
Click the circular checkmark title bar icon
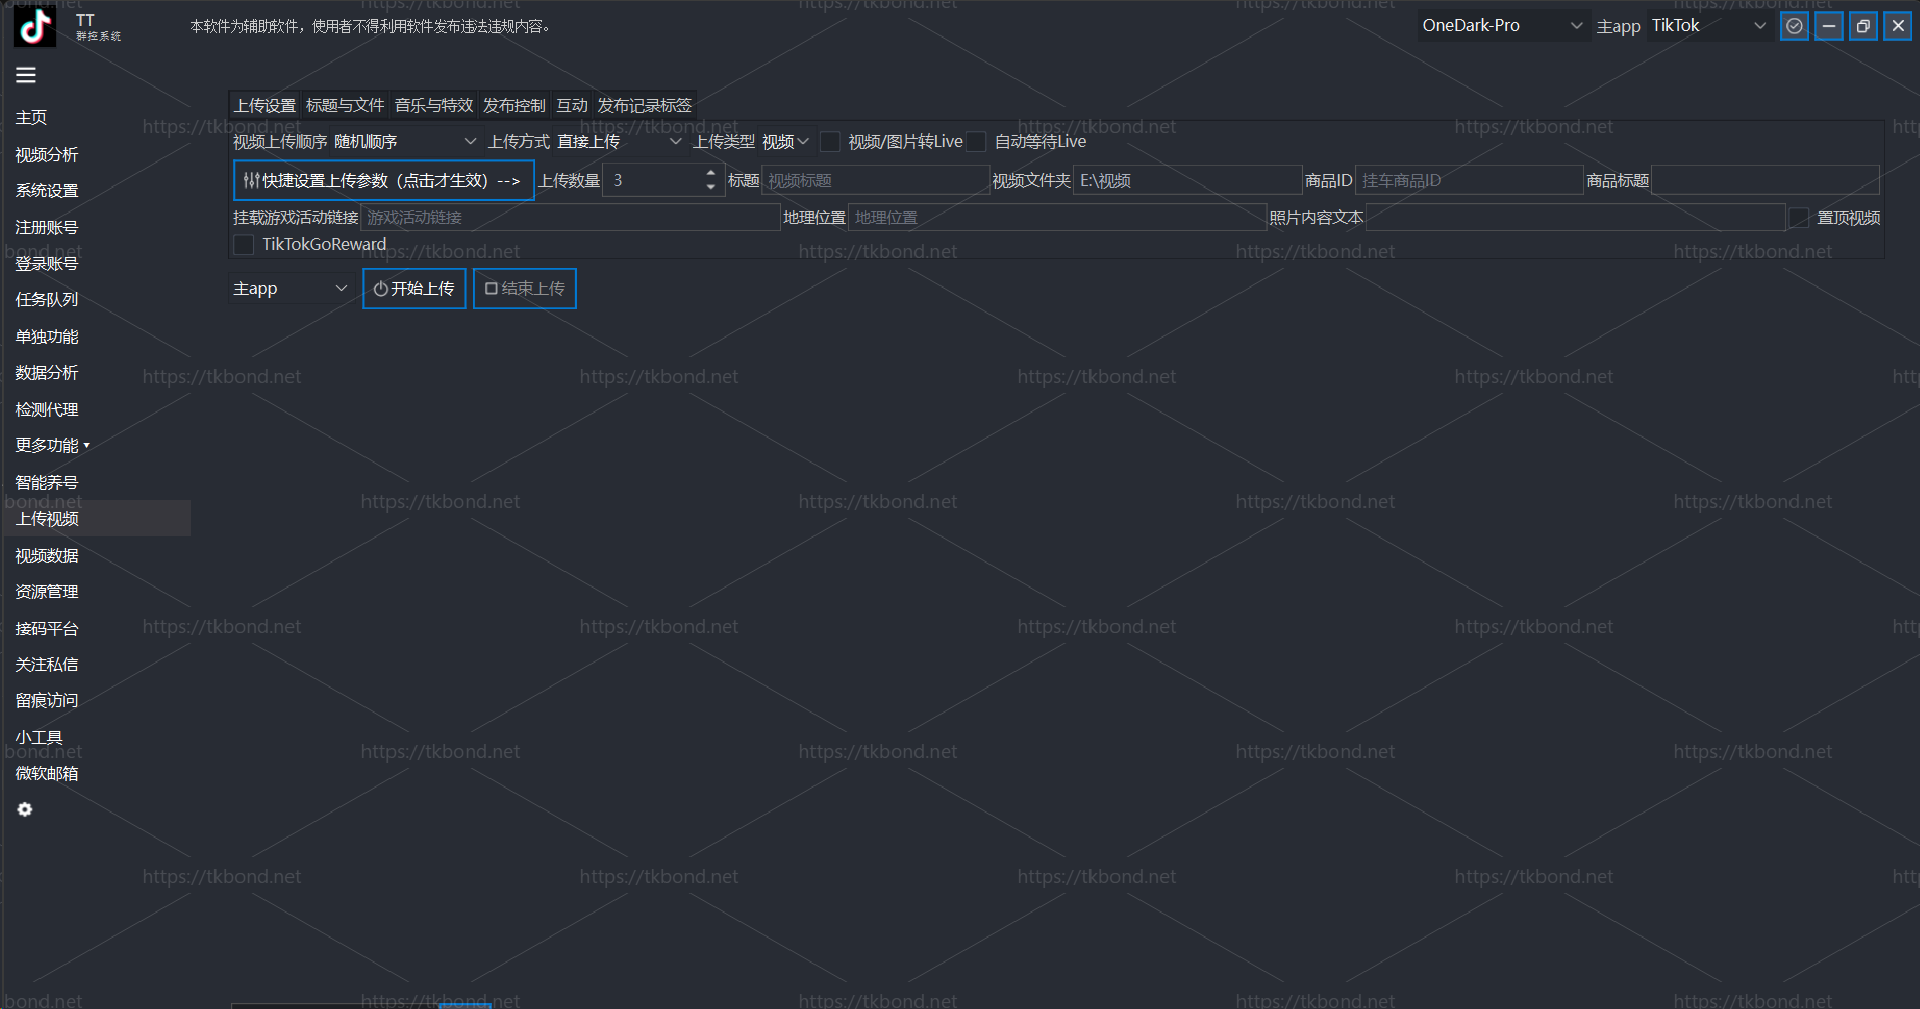(x=1795, y=26)
